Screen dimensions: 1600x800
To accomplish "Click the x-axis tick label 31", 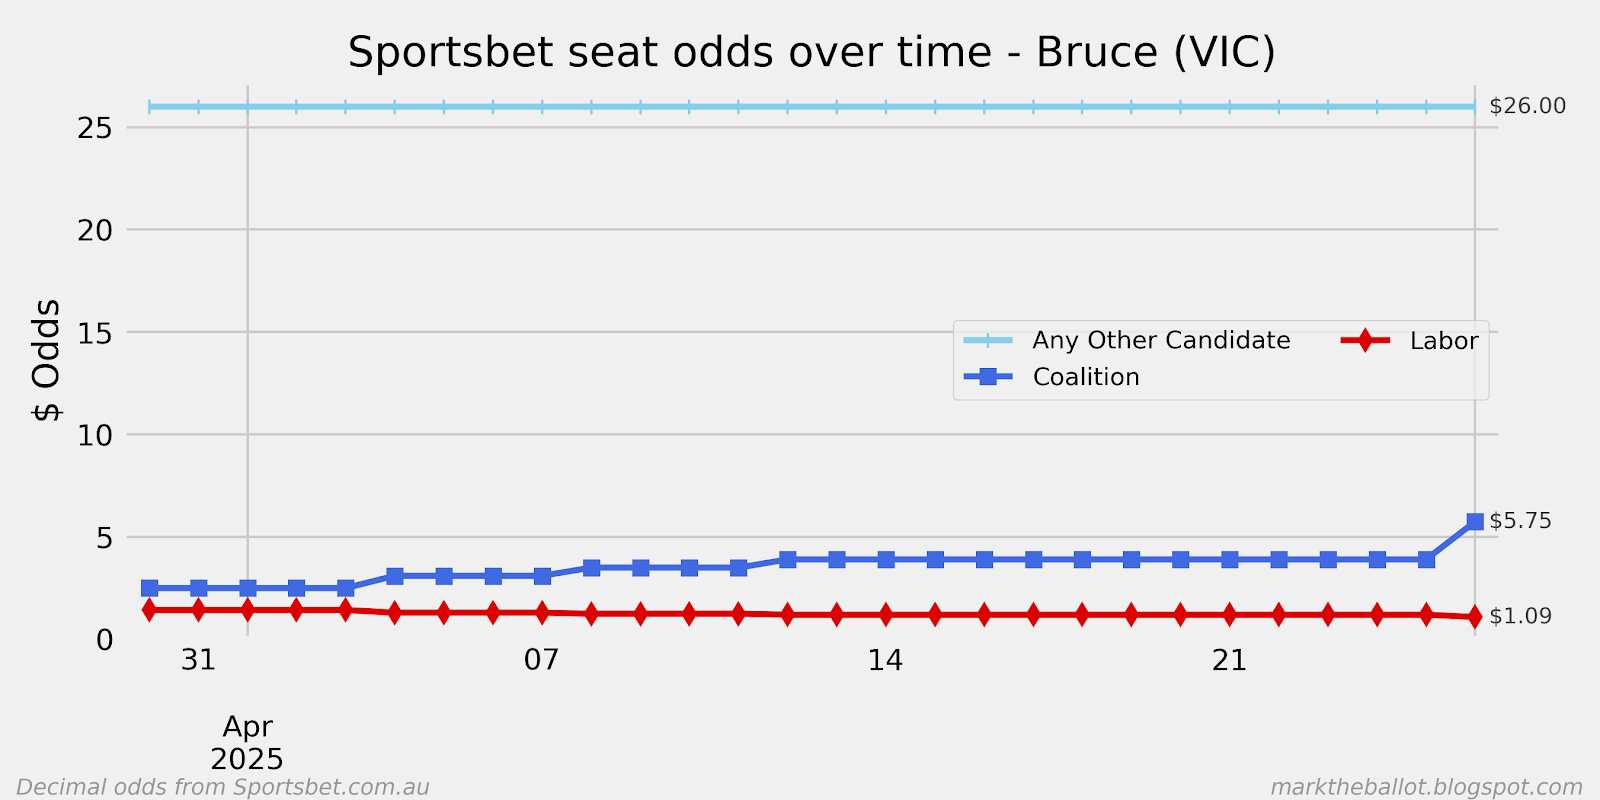I will tap(198, 661).
